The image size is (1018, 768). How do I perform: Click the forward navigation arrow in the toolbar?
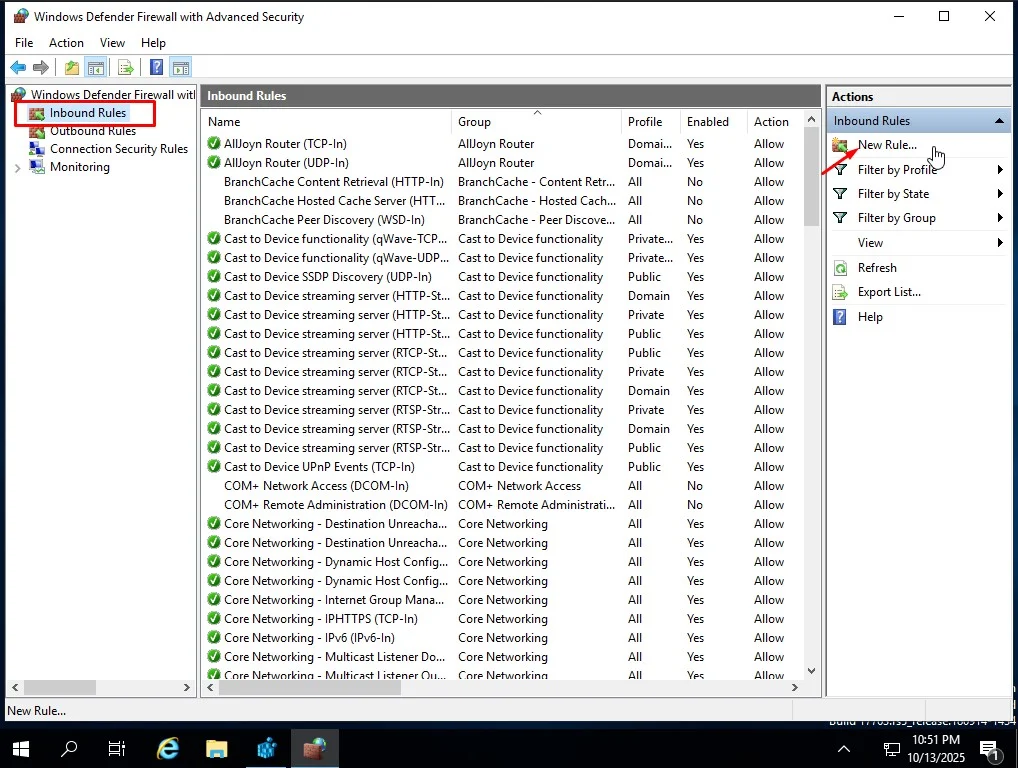(40, 67)
